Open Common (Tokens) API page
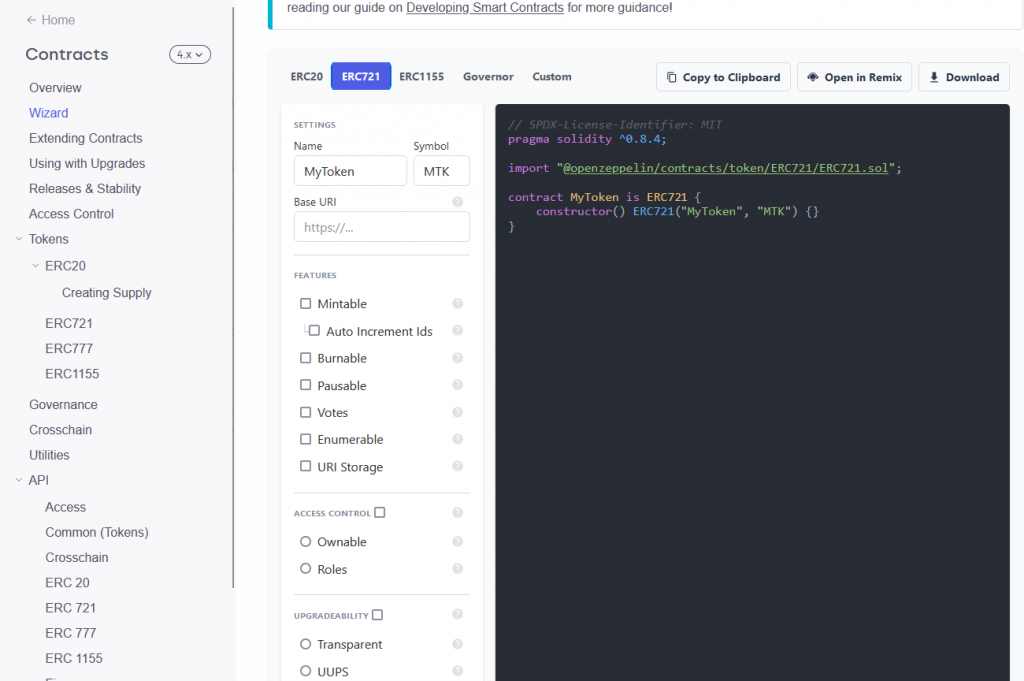1024x681 pixels. 97,532
